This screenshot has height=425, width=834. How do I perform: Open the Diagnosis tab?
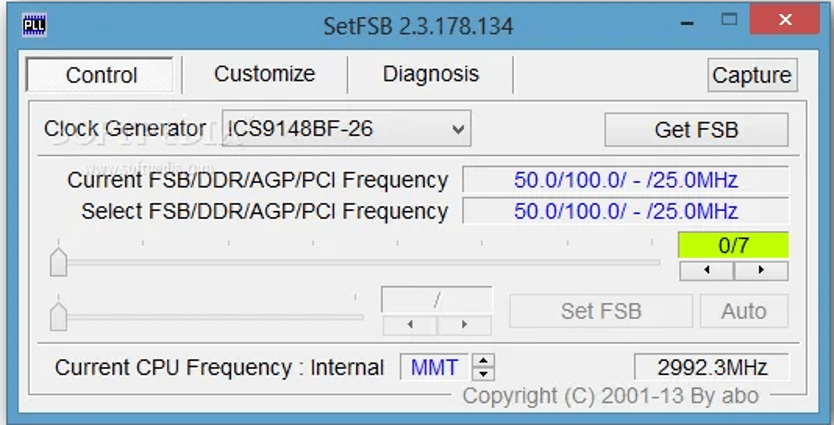pyautogui.click(x=430, y=74)
